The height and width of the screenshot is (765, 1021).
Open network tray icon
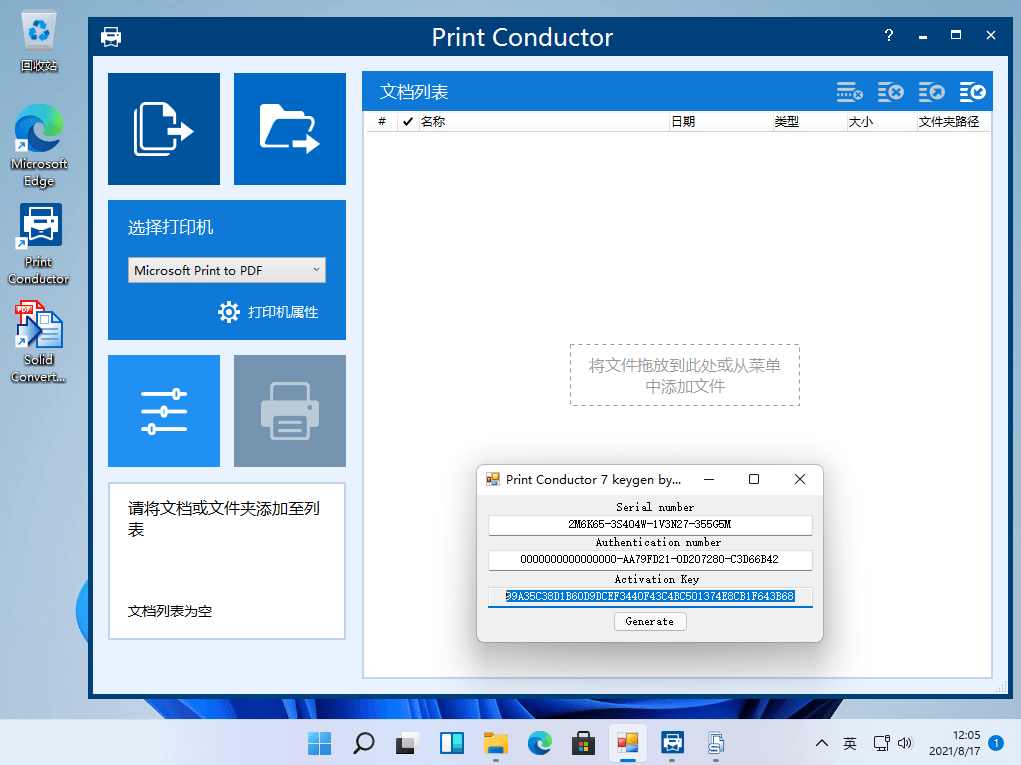click(x=882, y=743)
